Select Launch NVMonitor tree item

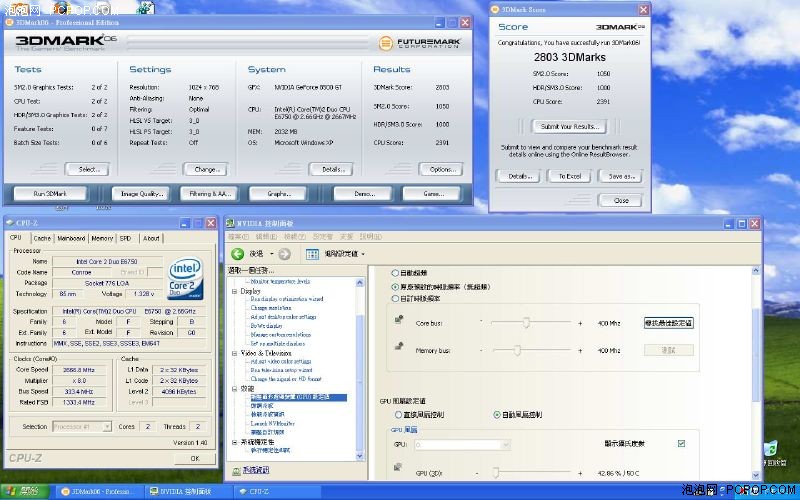(272, 423)
